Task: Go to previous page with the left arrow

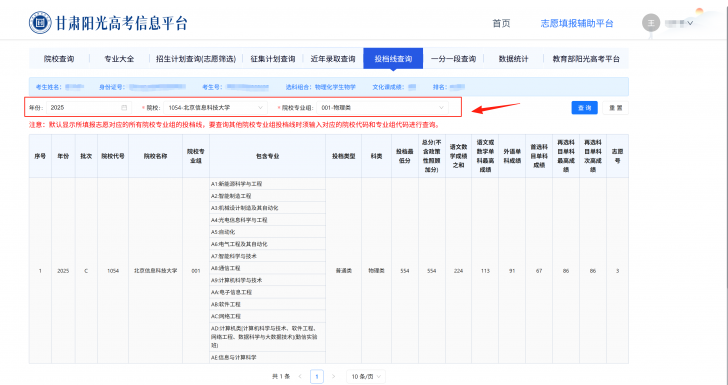Action: coord(300,376)
